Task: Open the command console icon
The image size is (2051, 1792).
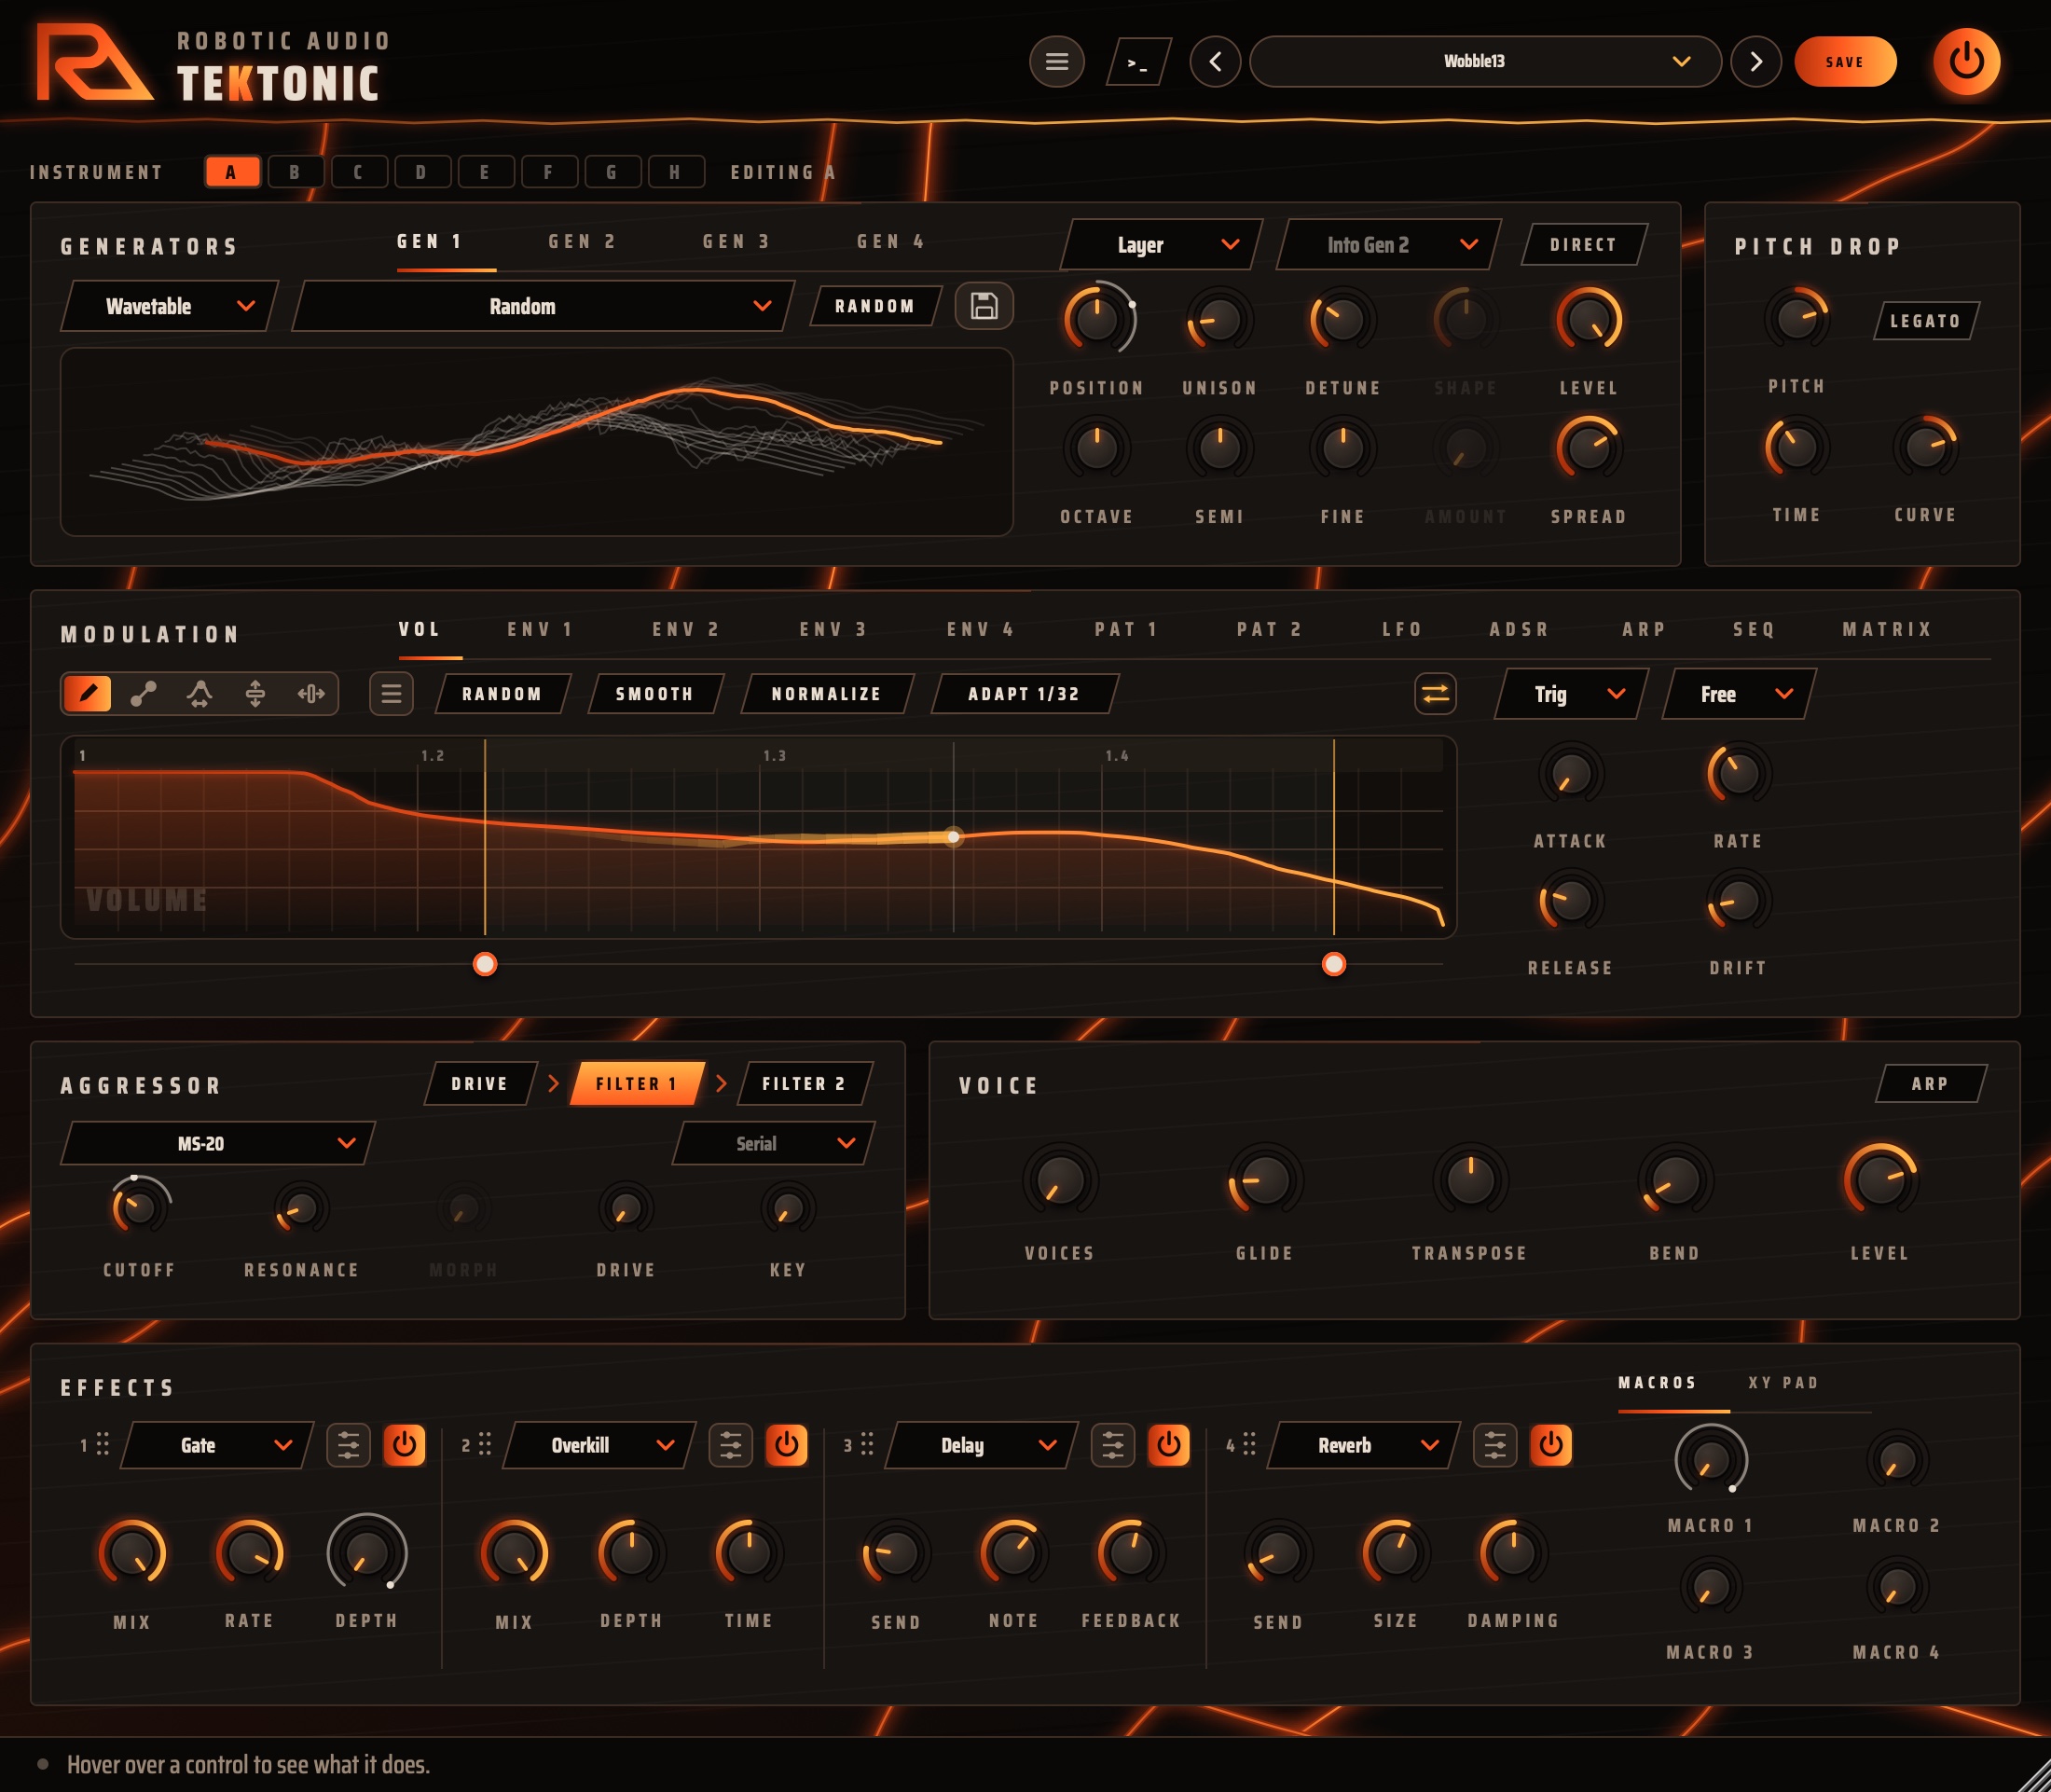Action: [x=1138, y=63]
